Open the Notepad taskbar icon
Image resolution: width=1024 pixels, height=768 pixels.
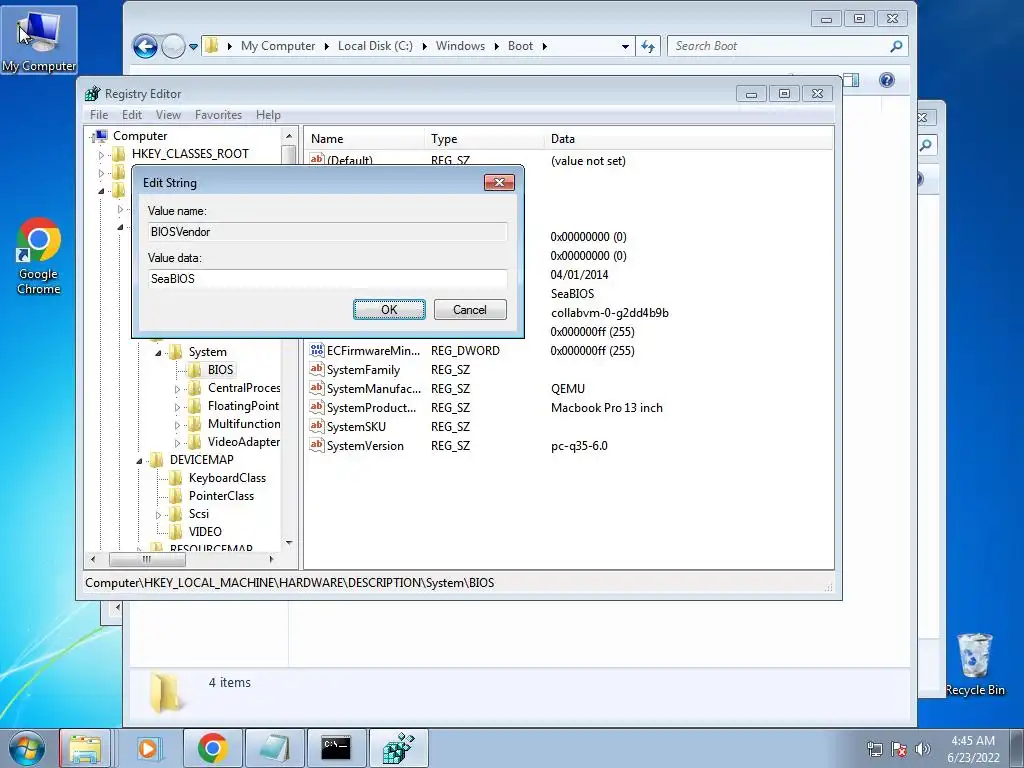pos(275,748)
